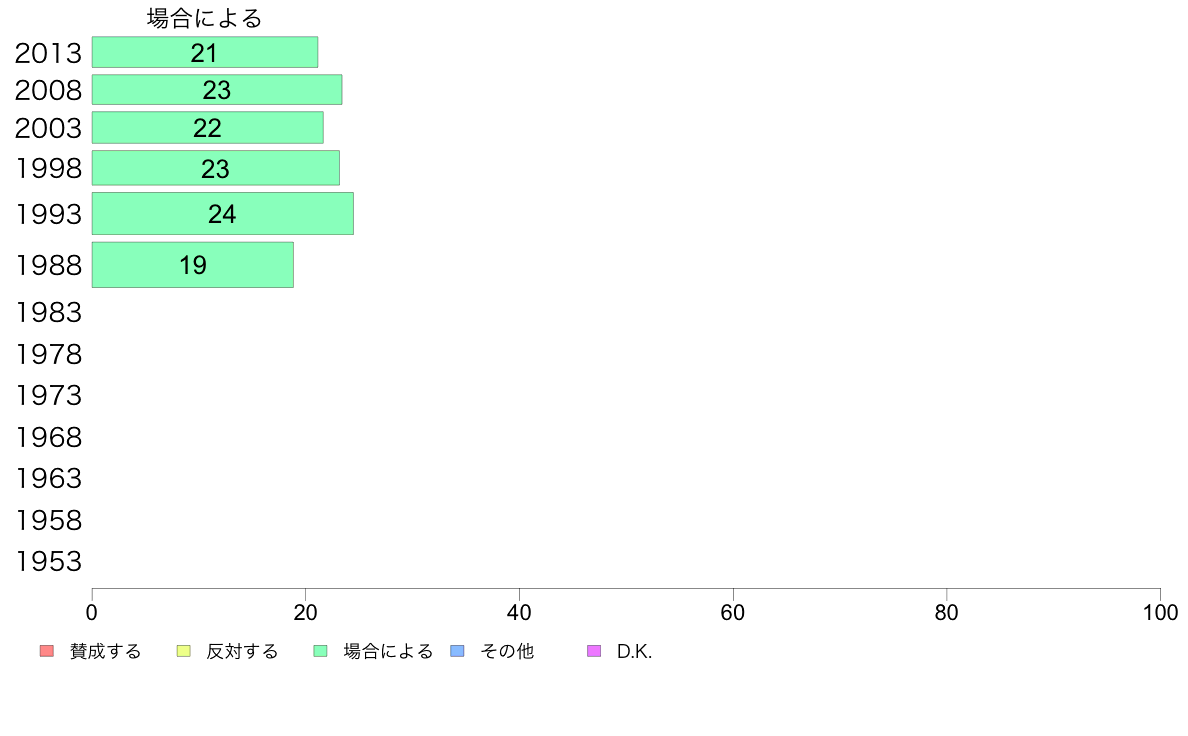Screen dimensions: 1188x736
Task: Select the 2013 bar showing 21
Action: 205,52
